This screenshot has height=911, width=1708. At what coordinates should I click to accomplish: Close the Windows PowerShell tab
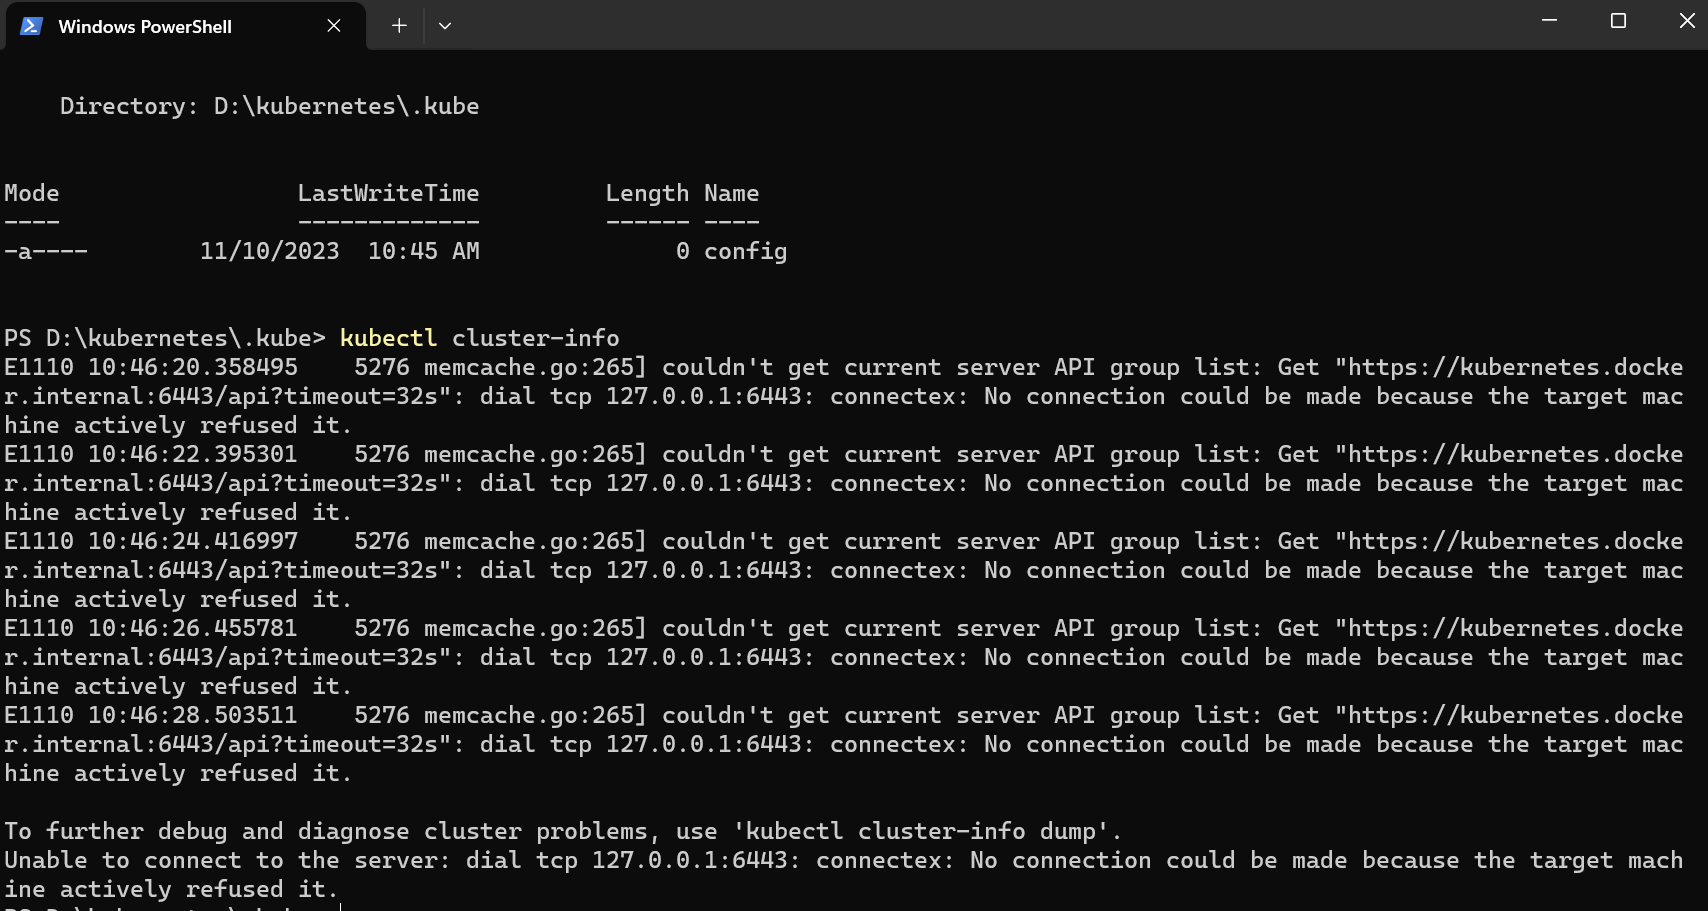click(x=333, y=26)
